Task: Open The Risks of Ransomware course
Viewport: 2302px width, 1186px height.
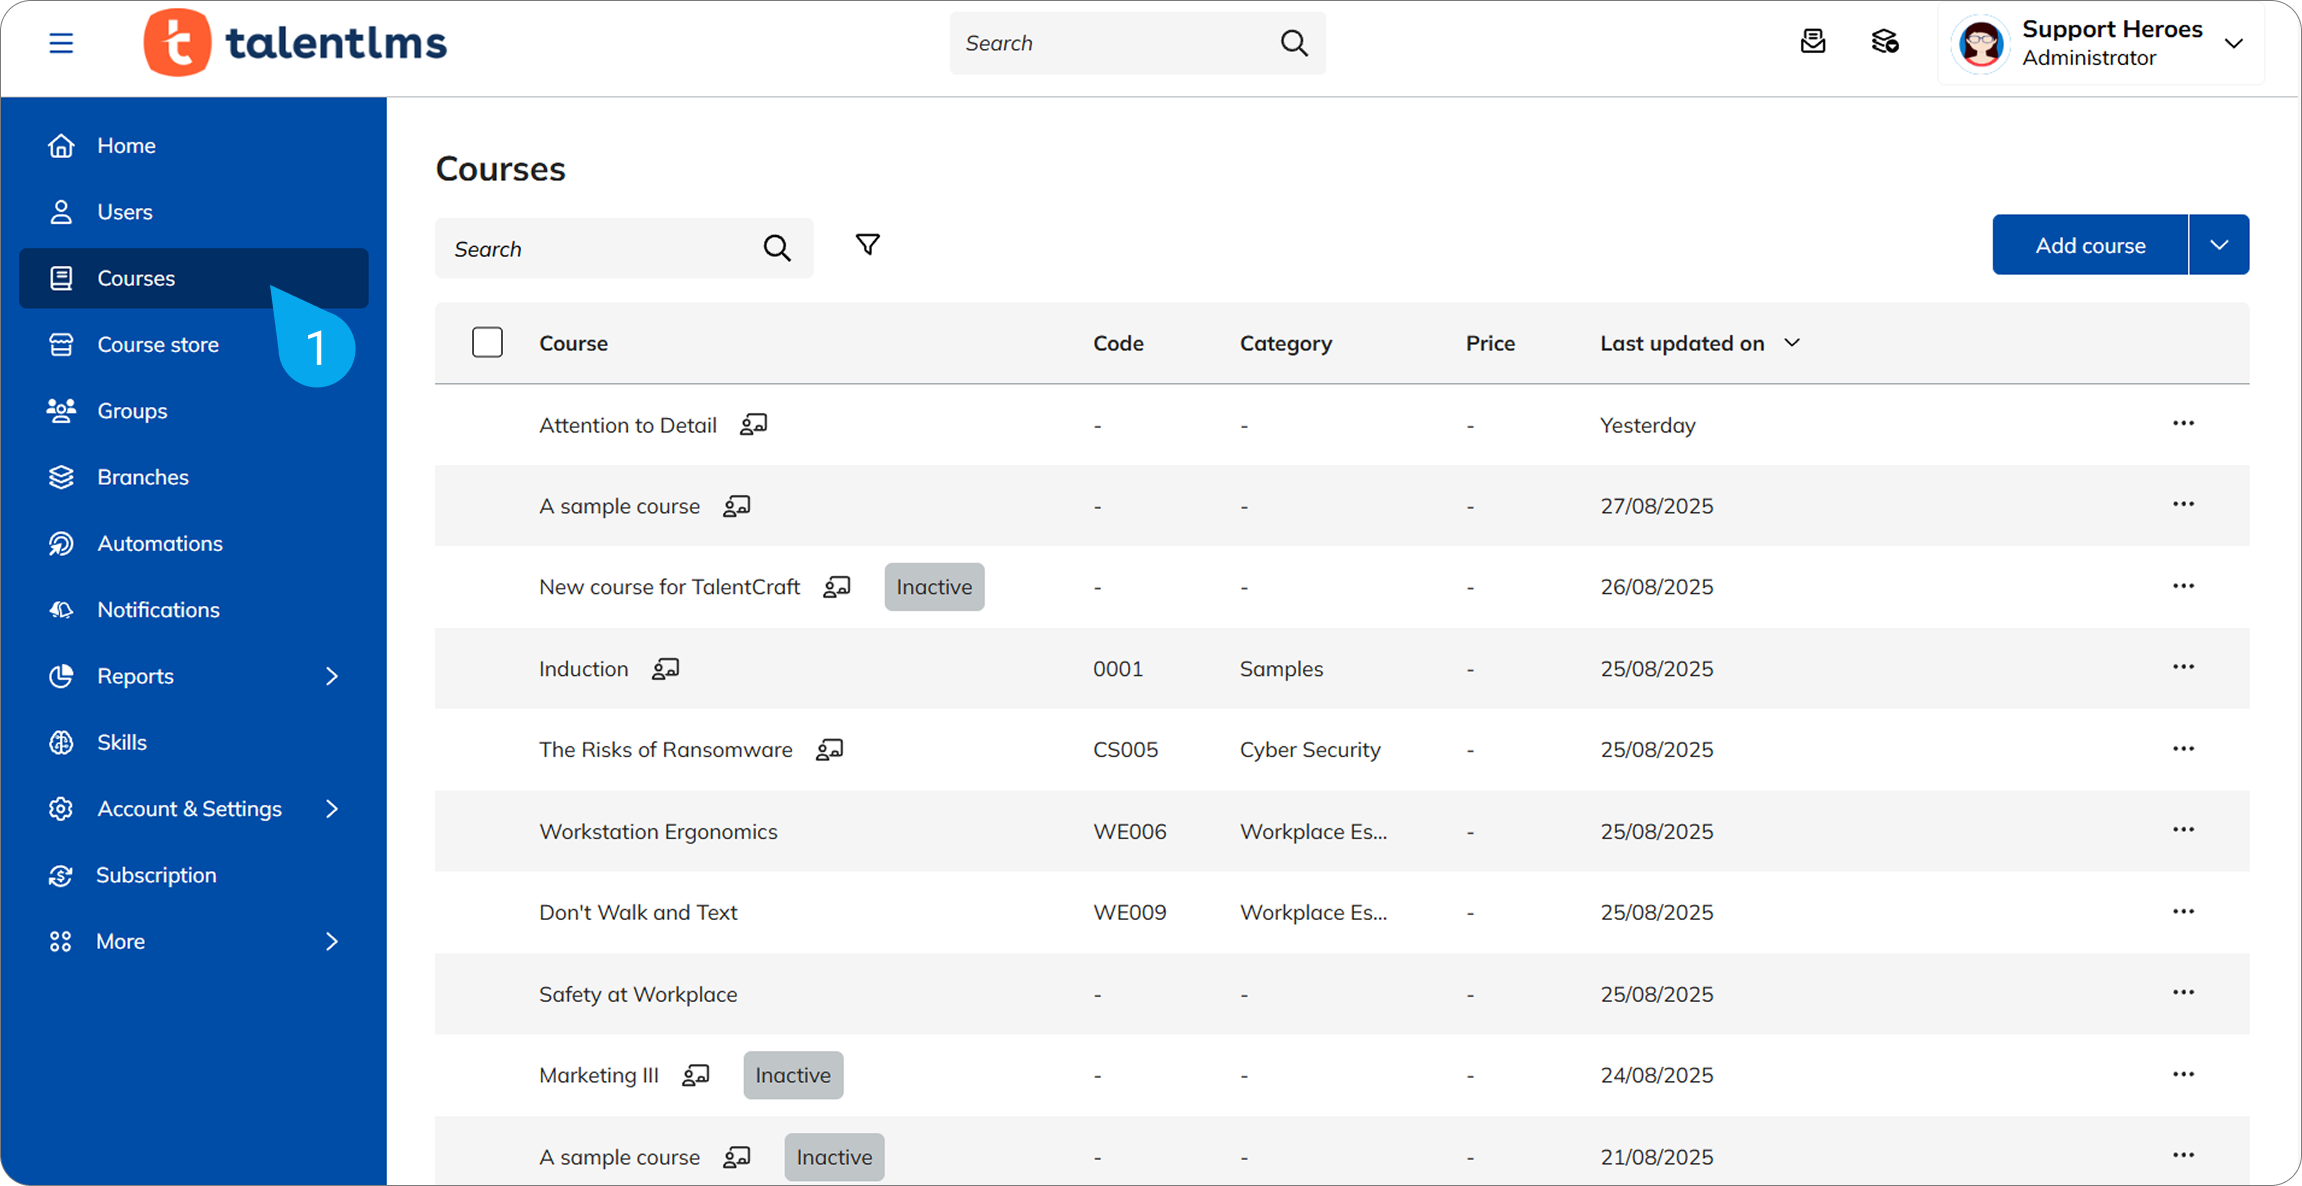Action: point(665,748)
